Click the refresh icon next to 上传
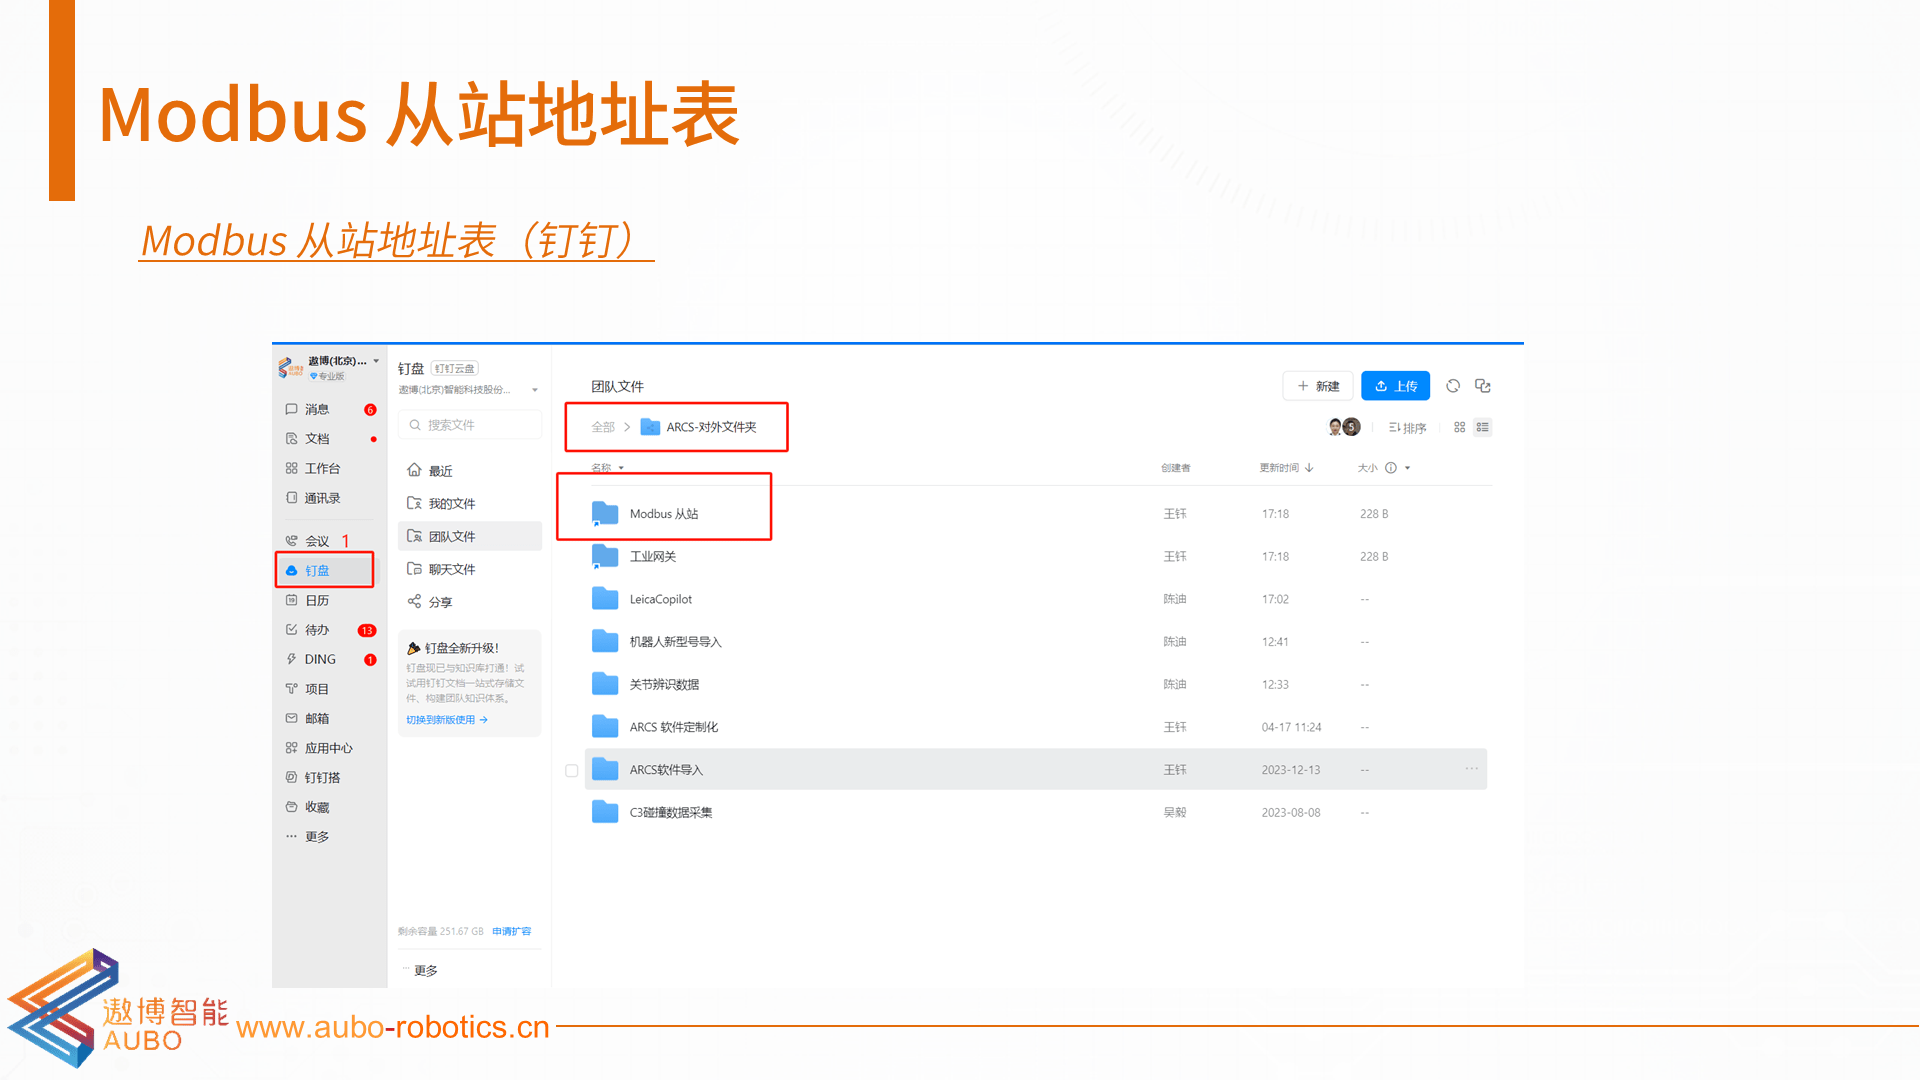The width and height of the screenshot is (1920, 1080). click(1453, 386)
